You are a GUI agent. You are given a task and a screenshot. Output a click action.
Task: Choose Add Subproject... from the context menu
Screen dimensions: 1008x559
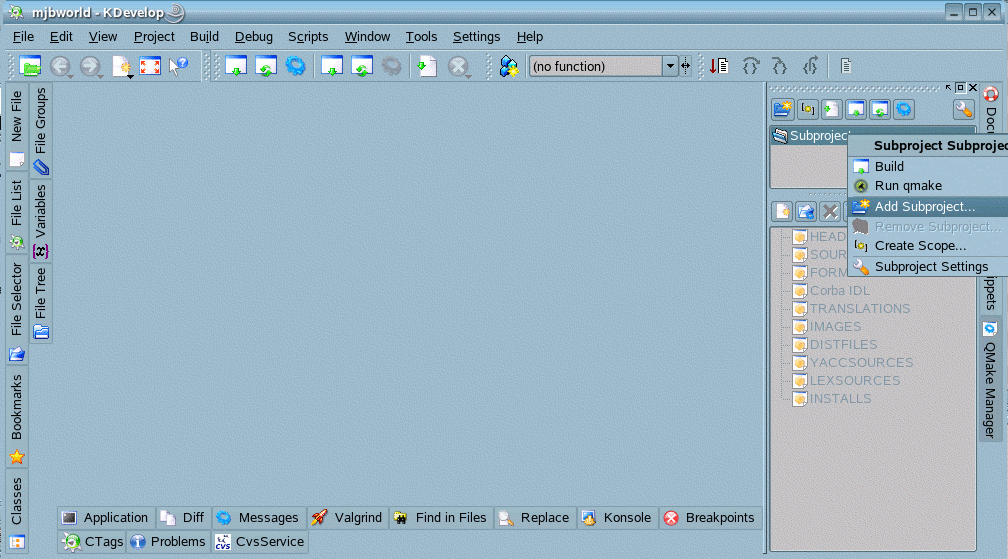[x=924, y=206]
